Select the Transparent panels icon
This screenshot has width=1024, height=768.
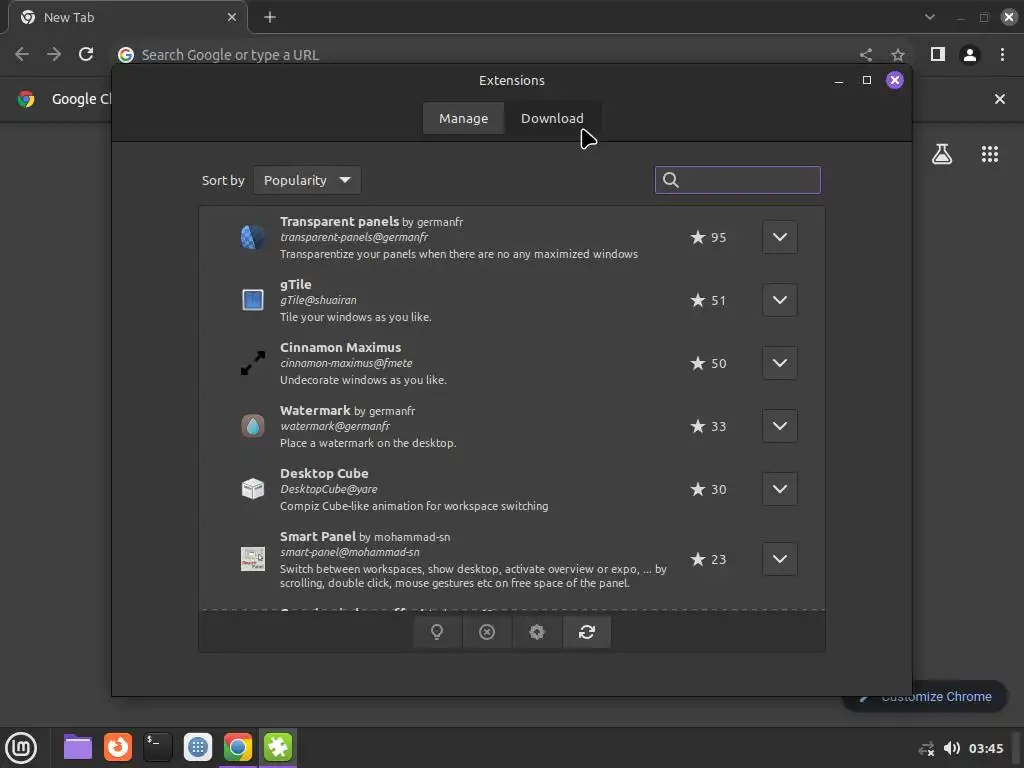point(253,237)
